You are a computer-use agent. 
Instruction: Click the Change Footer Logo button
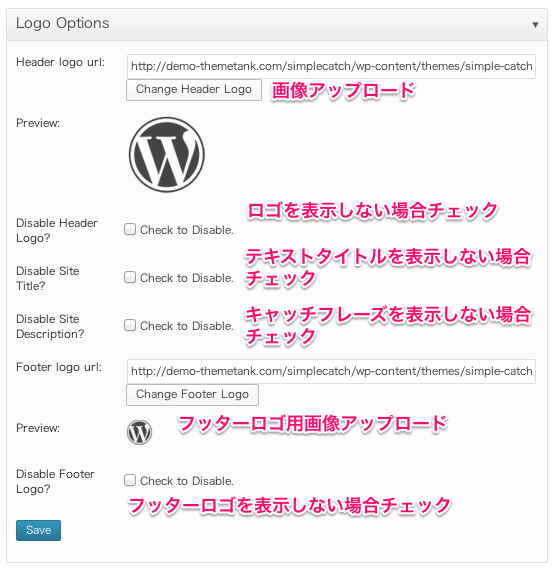tap(192, 394)
